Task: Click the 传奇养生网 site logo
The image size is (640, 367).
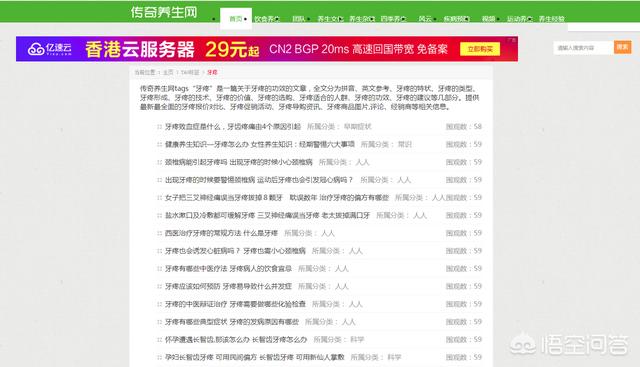Action: 164,12
